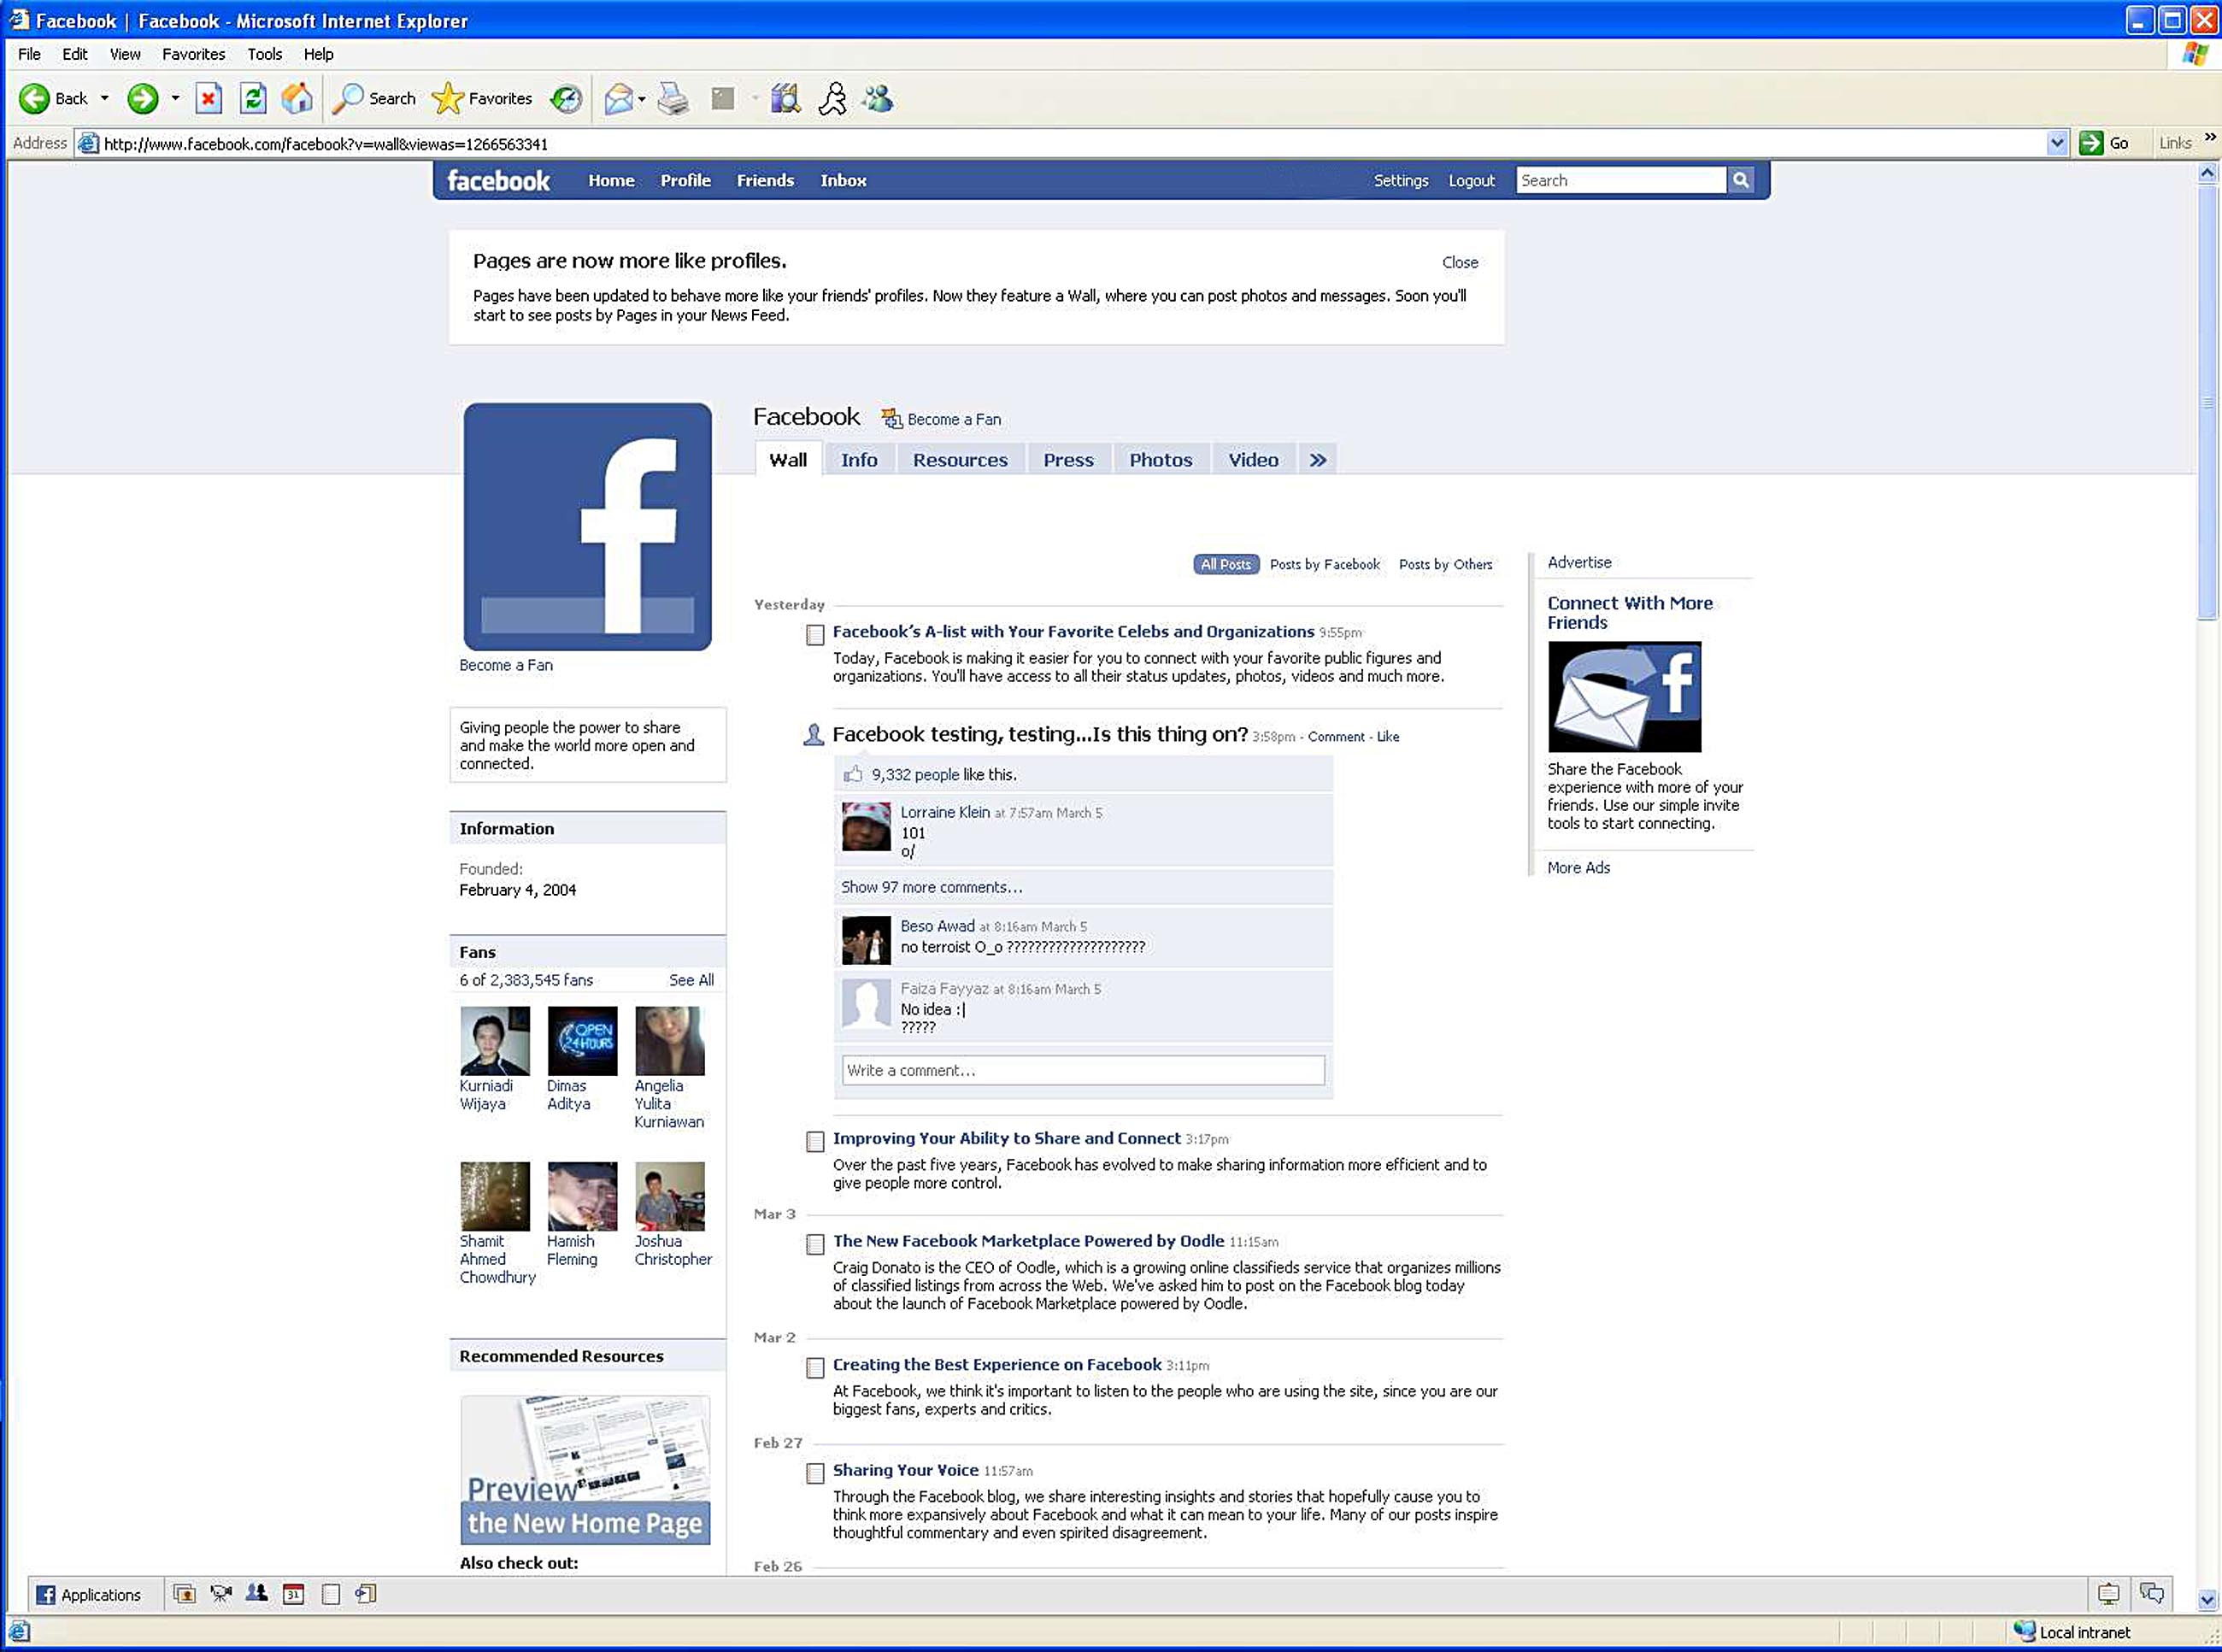Screen dimensions: 2222x1652
Task: Filter wall to Posts by Facebook
Action: pos(1324,564)
